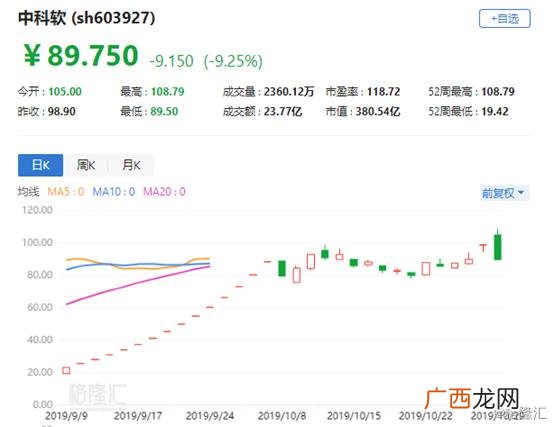The image size is (554, 427).
Task: Click the pink MA20 line on chart
Action: tap(138, 284)
